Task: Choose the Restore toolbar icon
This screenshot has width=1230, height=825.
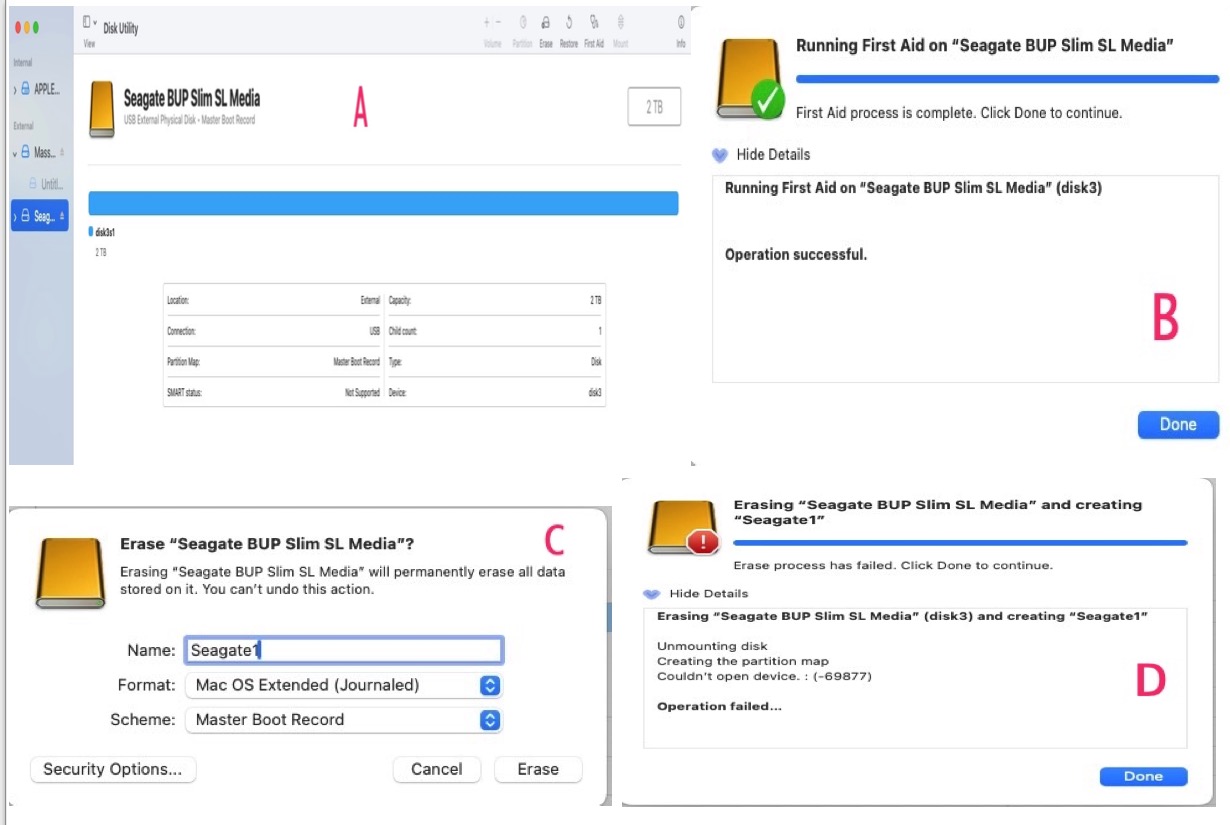Action: (x=569, y=22)
